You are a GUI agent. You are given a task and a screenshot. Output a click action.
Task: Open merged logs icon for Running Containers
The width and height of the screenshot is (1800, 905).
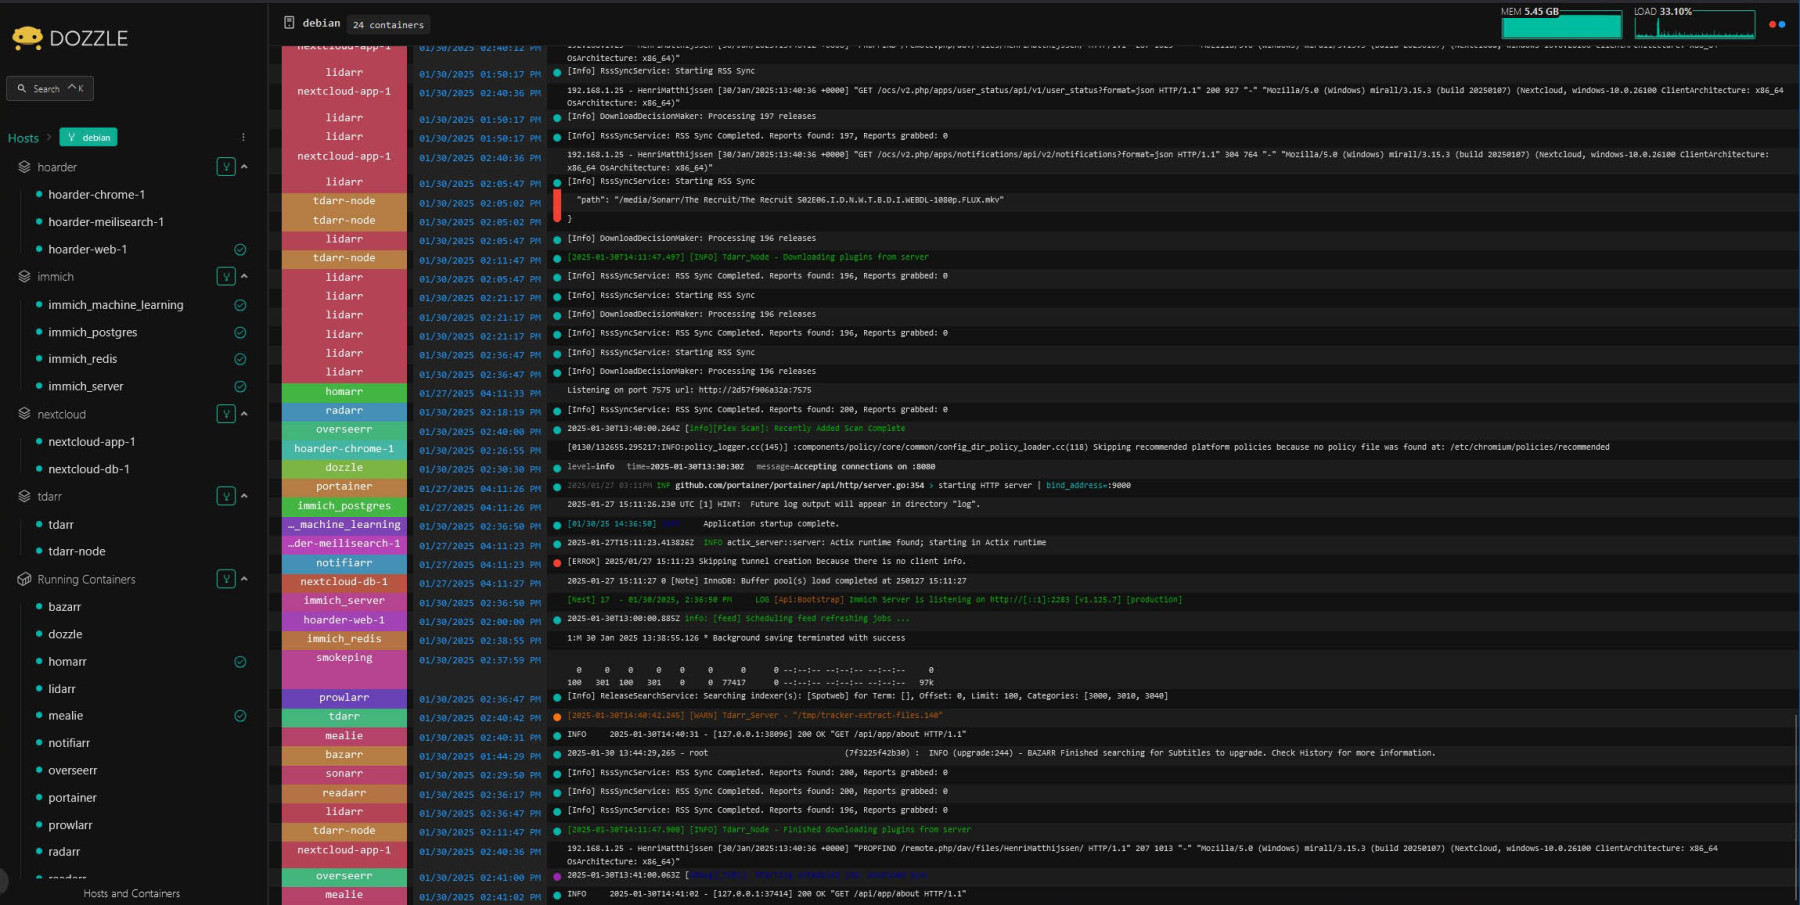(x=226, y=579)
